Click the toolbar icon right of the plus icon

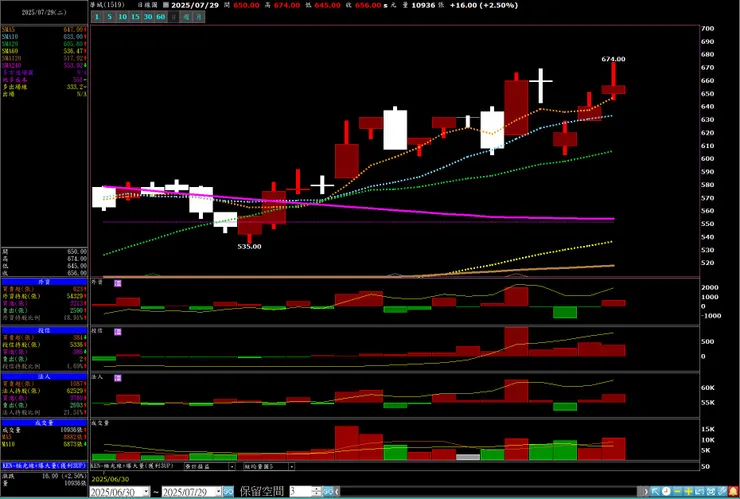(699, 491)
